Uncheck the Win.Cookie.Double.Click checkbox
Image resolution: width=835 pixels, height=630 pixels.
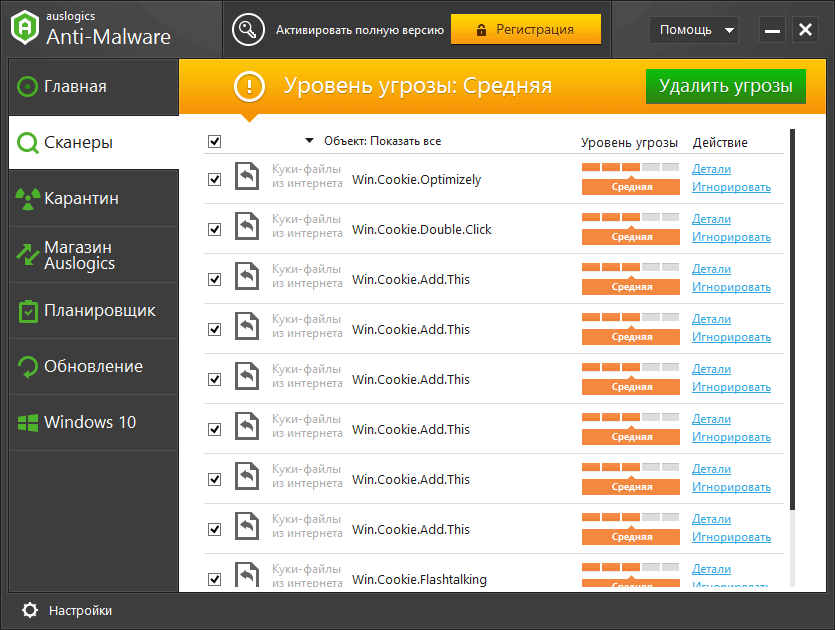coord(215,230)
